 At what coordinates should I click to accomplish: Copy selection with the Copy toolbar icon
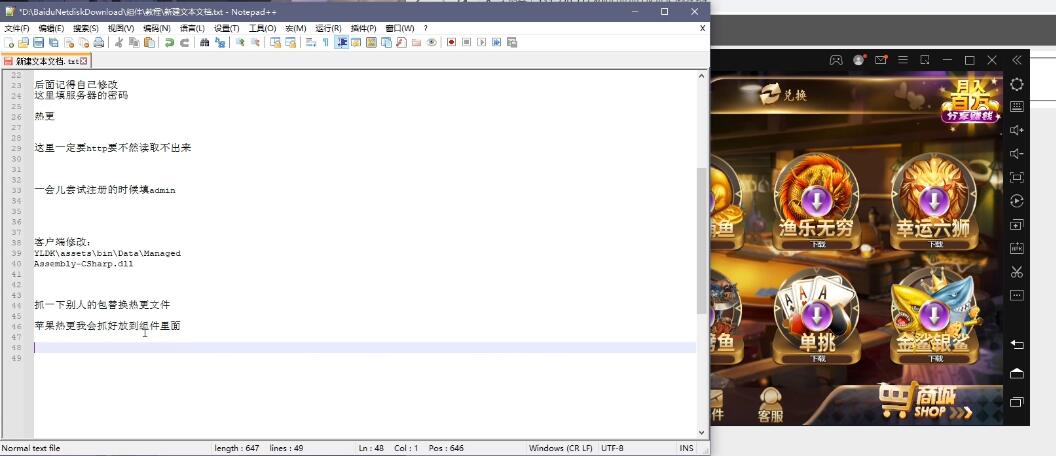[134, 42]
